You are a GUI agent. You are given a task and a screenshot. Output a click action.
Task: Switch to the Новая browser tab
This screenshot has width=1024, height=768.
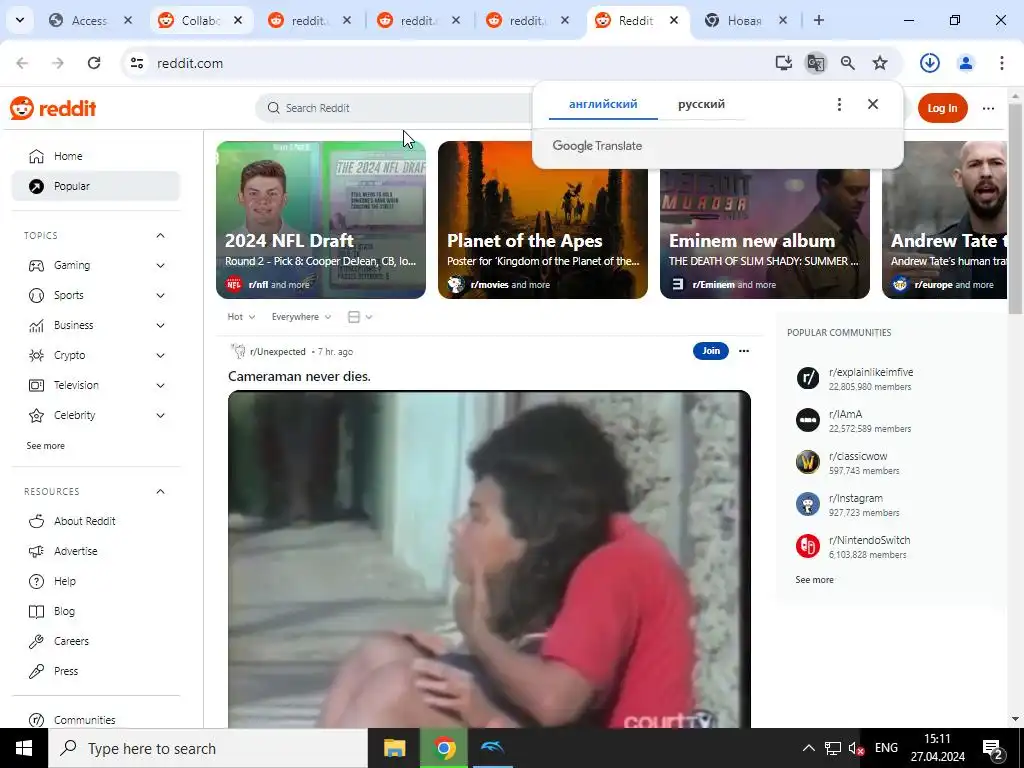coord(745,21)
